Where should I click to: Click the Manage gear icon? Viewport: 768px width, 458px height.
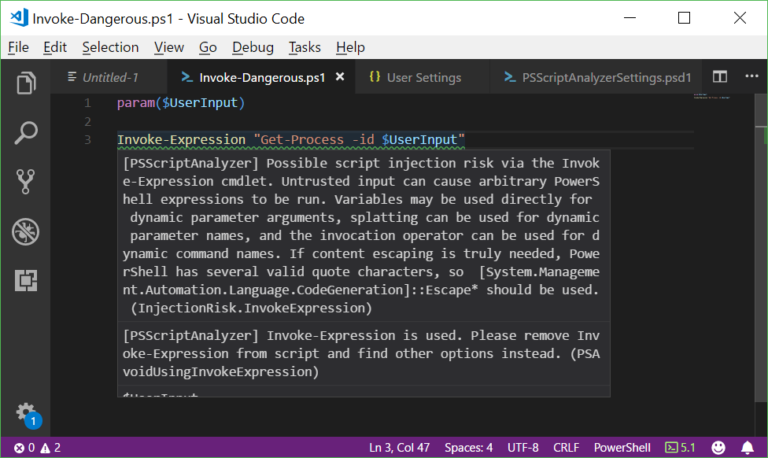26,412
